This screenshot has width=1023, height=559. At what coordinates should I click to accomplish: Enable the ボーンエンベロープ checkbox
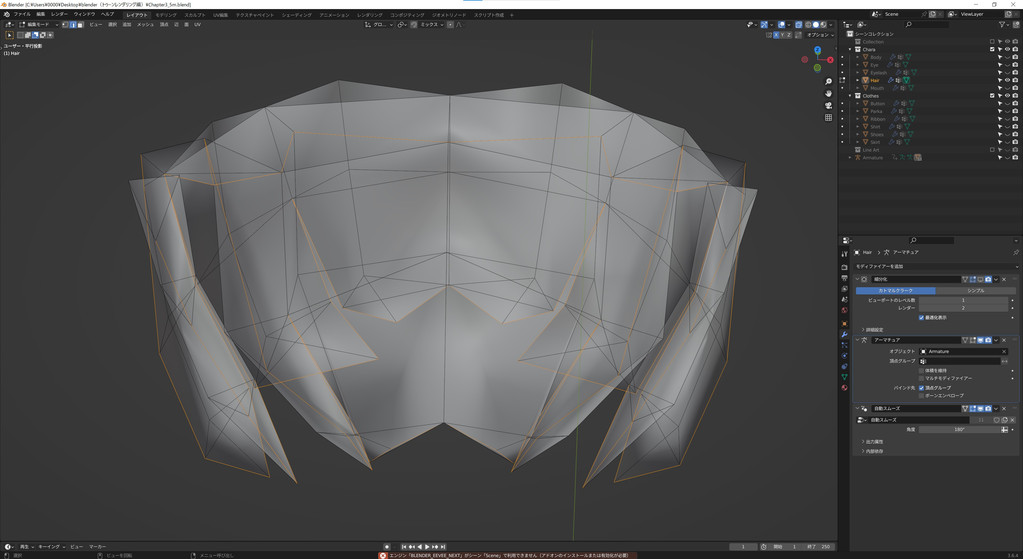coord(921,396)
